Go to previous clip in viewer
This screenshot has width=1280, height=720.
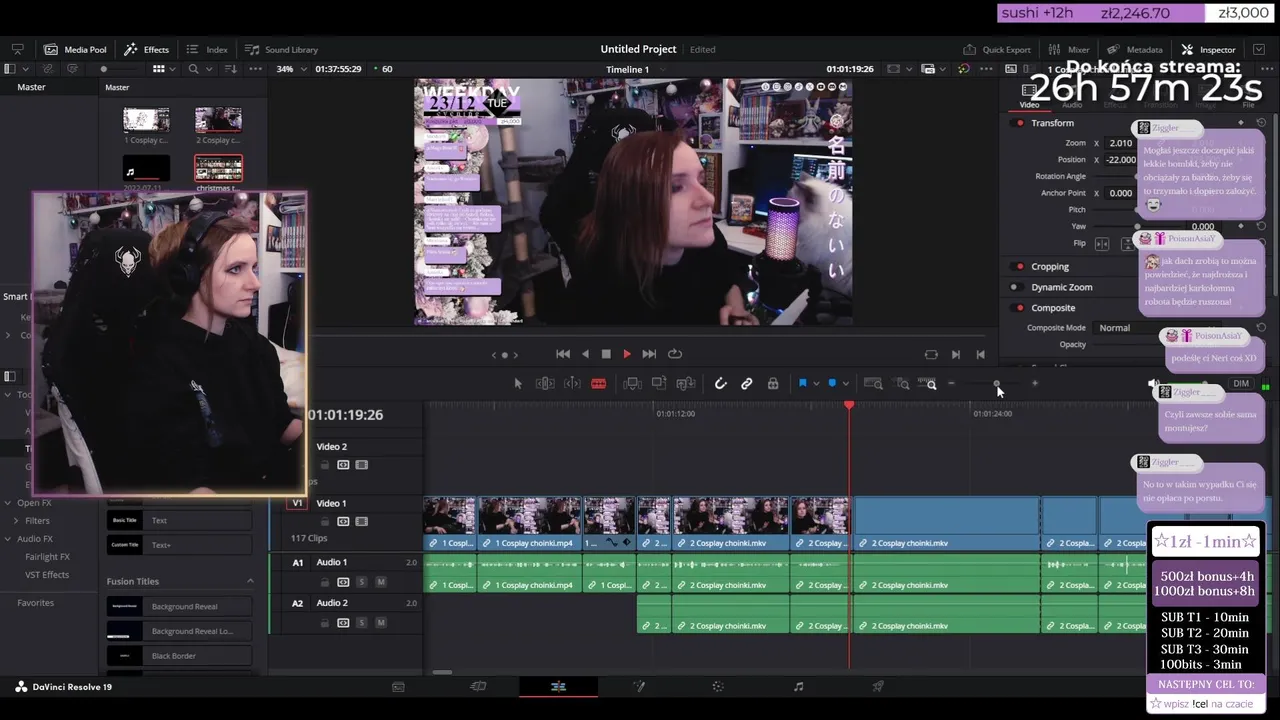(980, 354)
